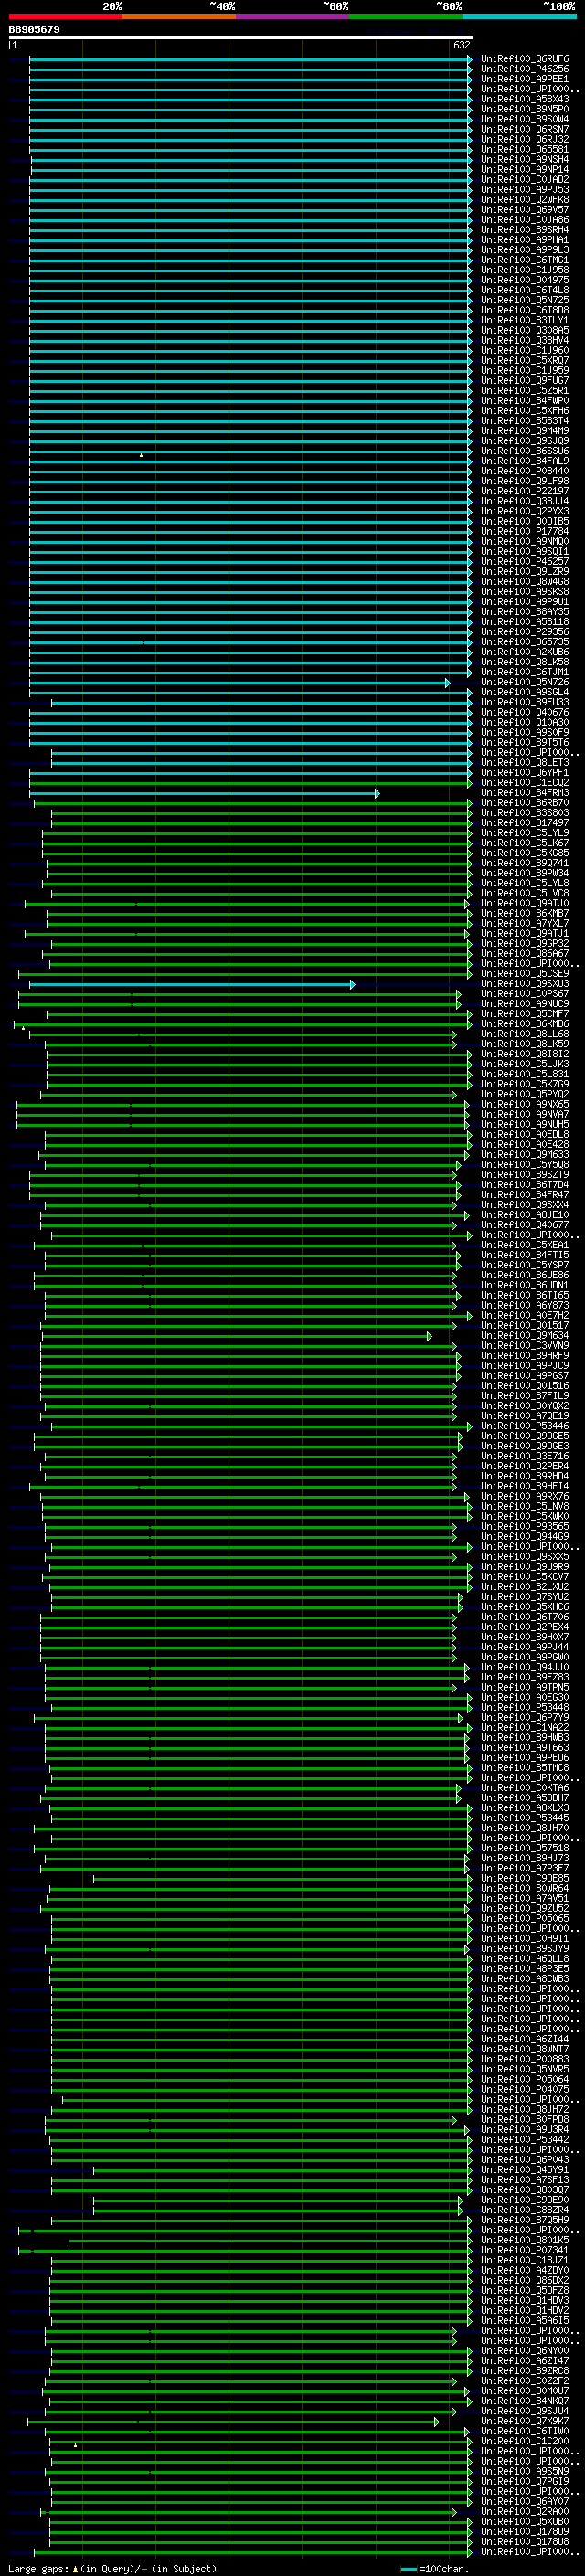The width and height of the screenshot is (585, 2576).
Task: Select hit label UniRef100_A9PJ53
Action: 524,189
